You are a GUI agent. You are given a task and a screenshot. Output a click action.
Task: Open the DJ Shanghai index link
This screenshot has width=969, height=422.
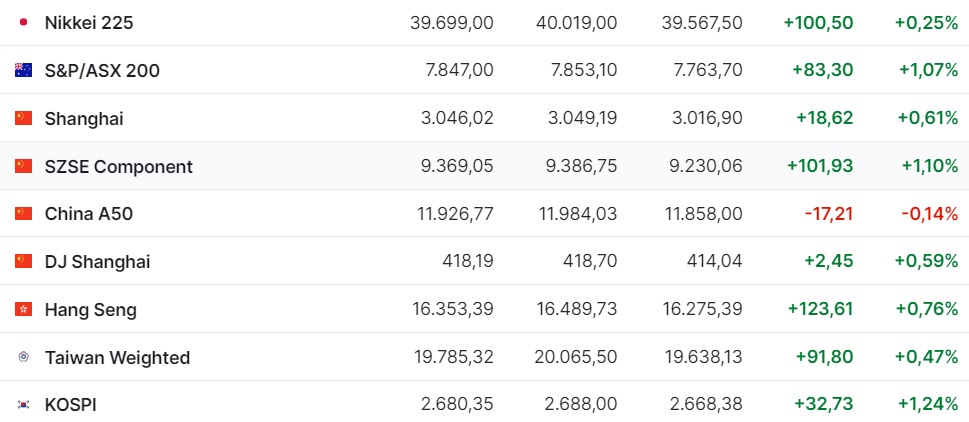coord(98,262)
